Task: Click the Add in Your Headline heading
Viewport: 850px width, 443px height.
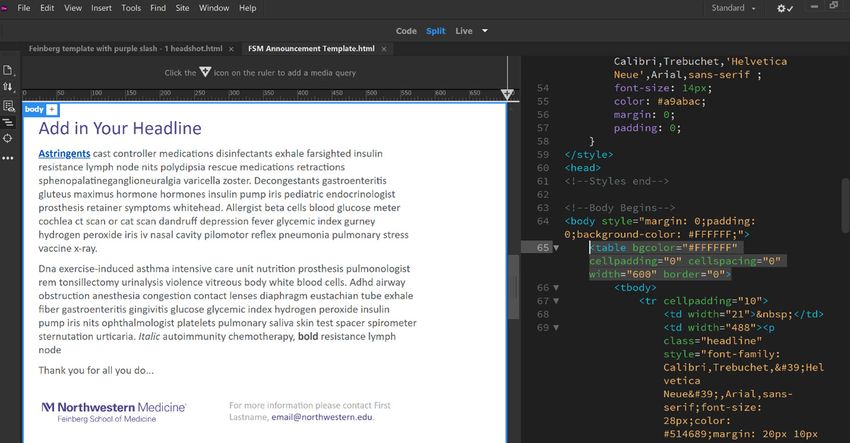Action: click(x=120, y=129)
